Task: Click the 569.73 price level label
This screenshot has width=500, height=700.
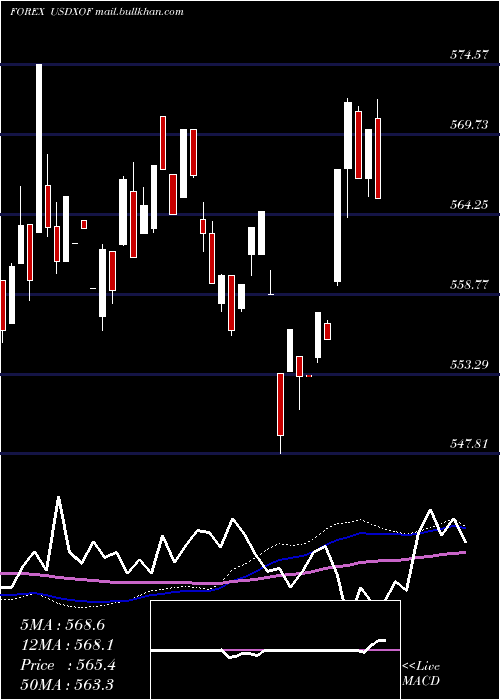Action: tap(469, 125)
